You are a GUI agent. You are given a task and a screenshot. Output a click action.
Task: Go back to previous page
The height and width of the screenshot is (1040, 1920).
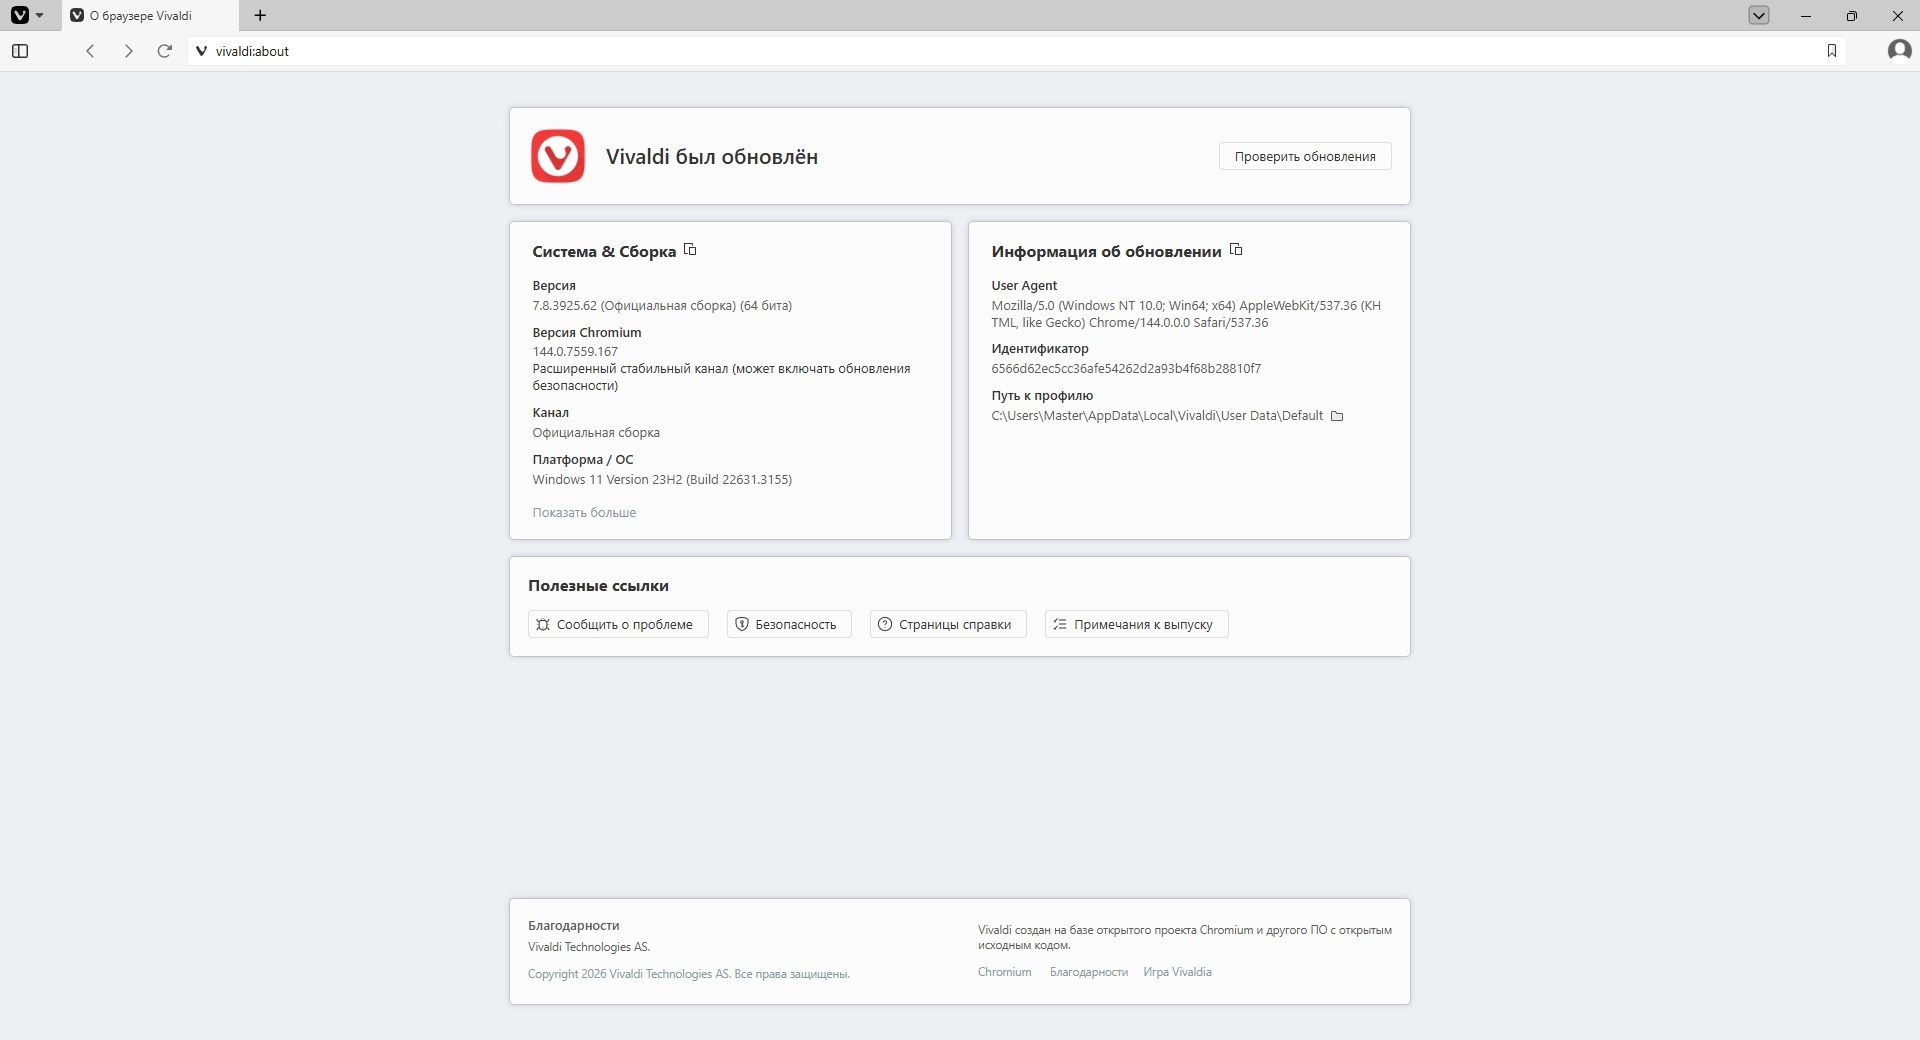[90, 51]
